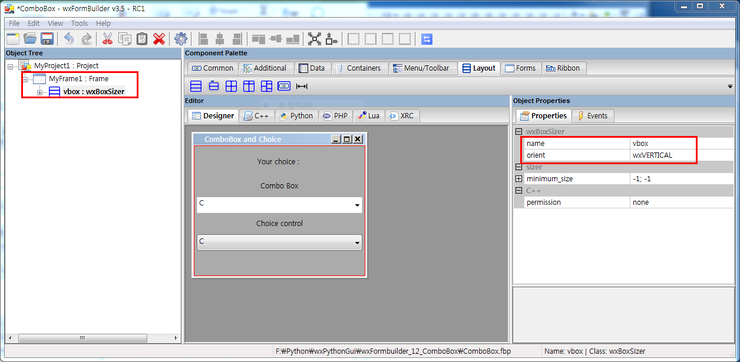Expand the minimum_size property
The height and width of the screenshot is (362, 740).
click(519, 179)
